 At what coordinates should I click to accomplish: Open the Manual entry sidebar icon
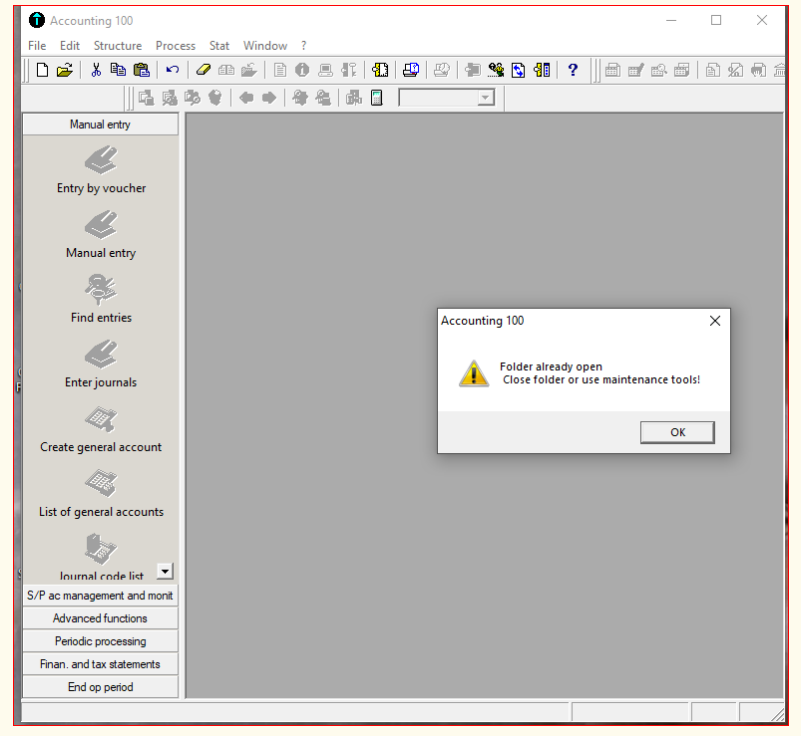pos(101,234)
